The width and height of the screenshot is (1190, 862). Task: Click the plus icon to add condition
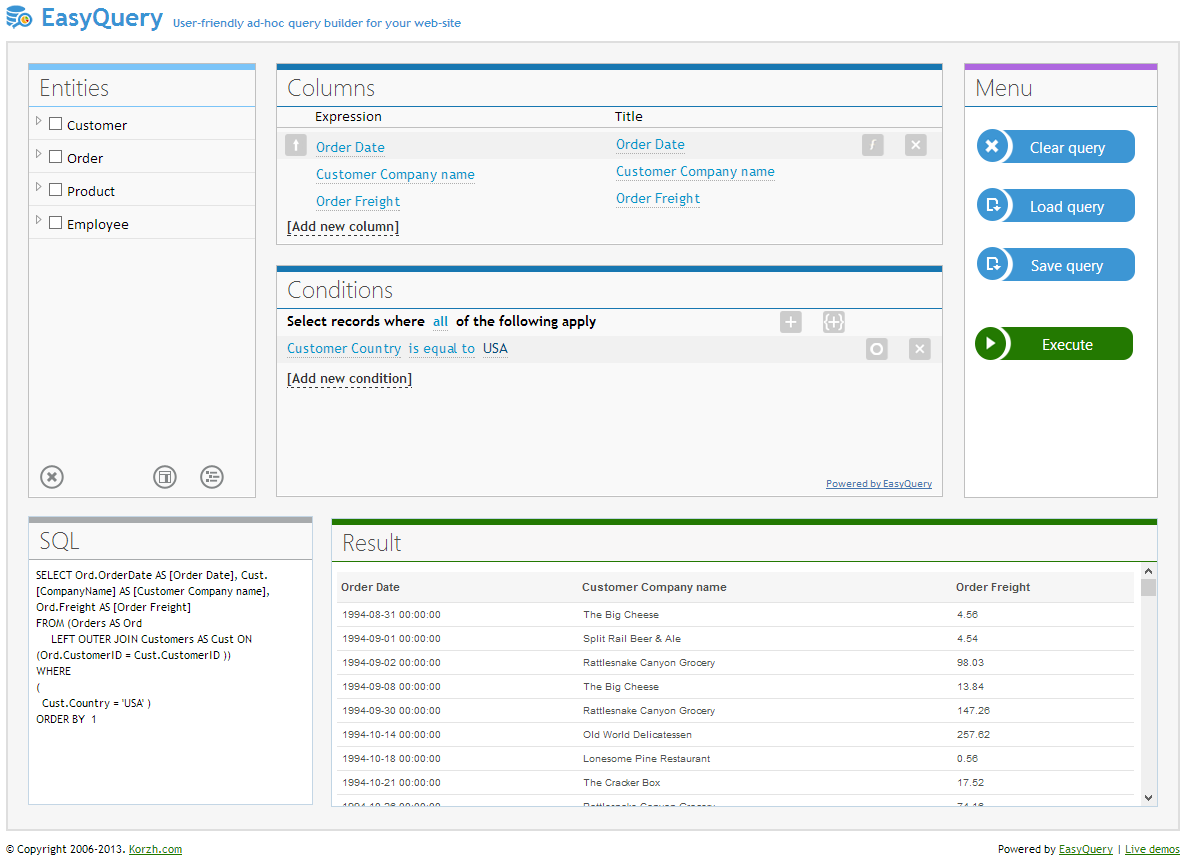[x=790, y=322]
